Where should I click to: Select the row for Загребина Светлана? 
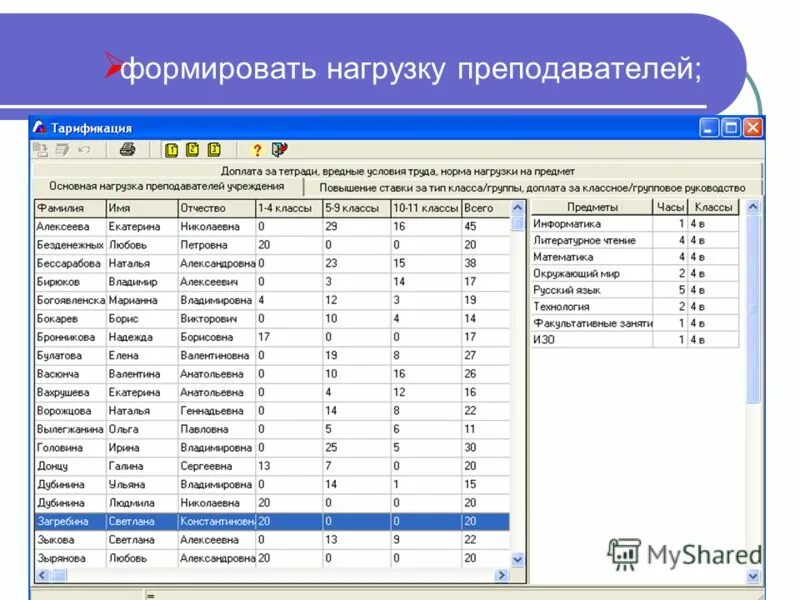(x=200, y=521)
